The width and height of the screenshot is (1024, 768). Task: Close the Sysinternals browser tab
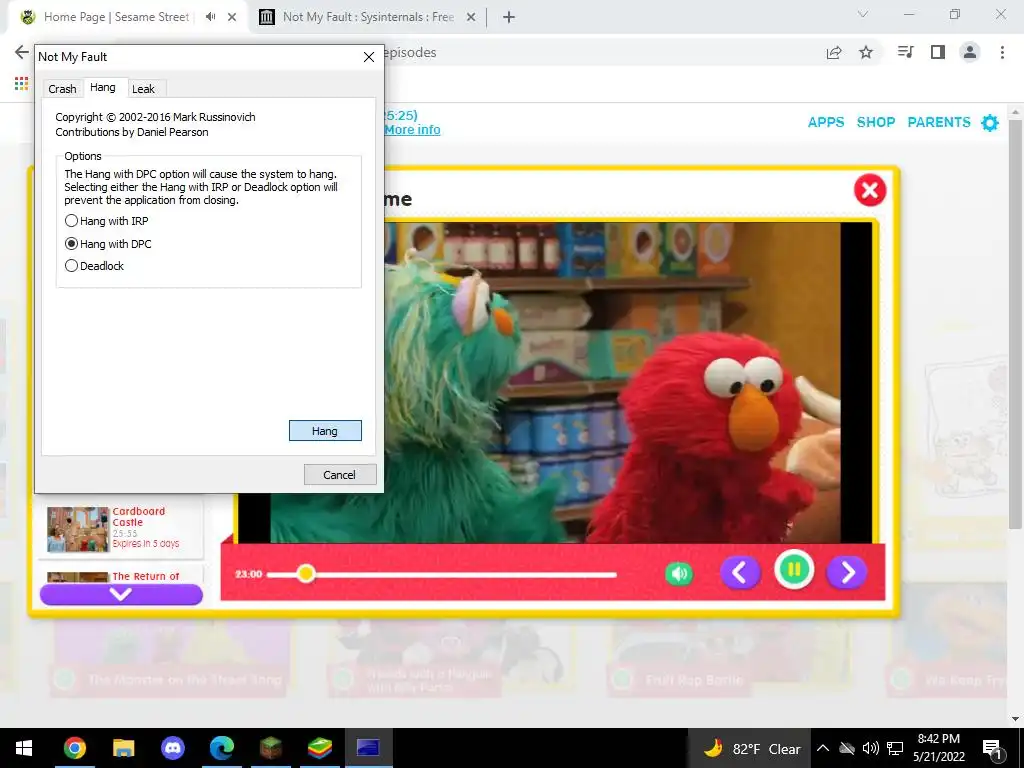coord(471,17)
